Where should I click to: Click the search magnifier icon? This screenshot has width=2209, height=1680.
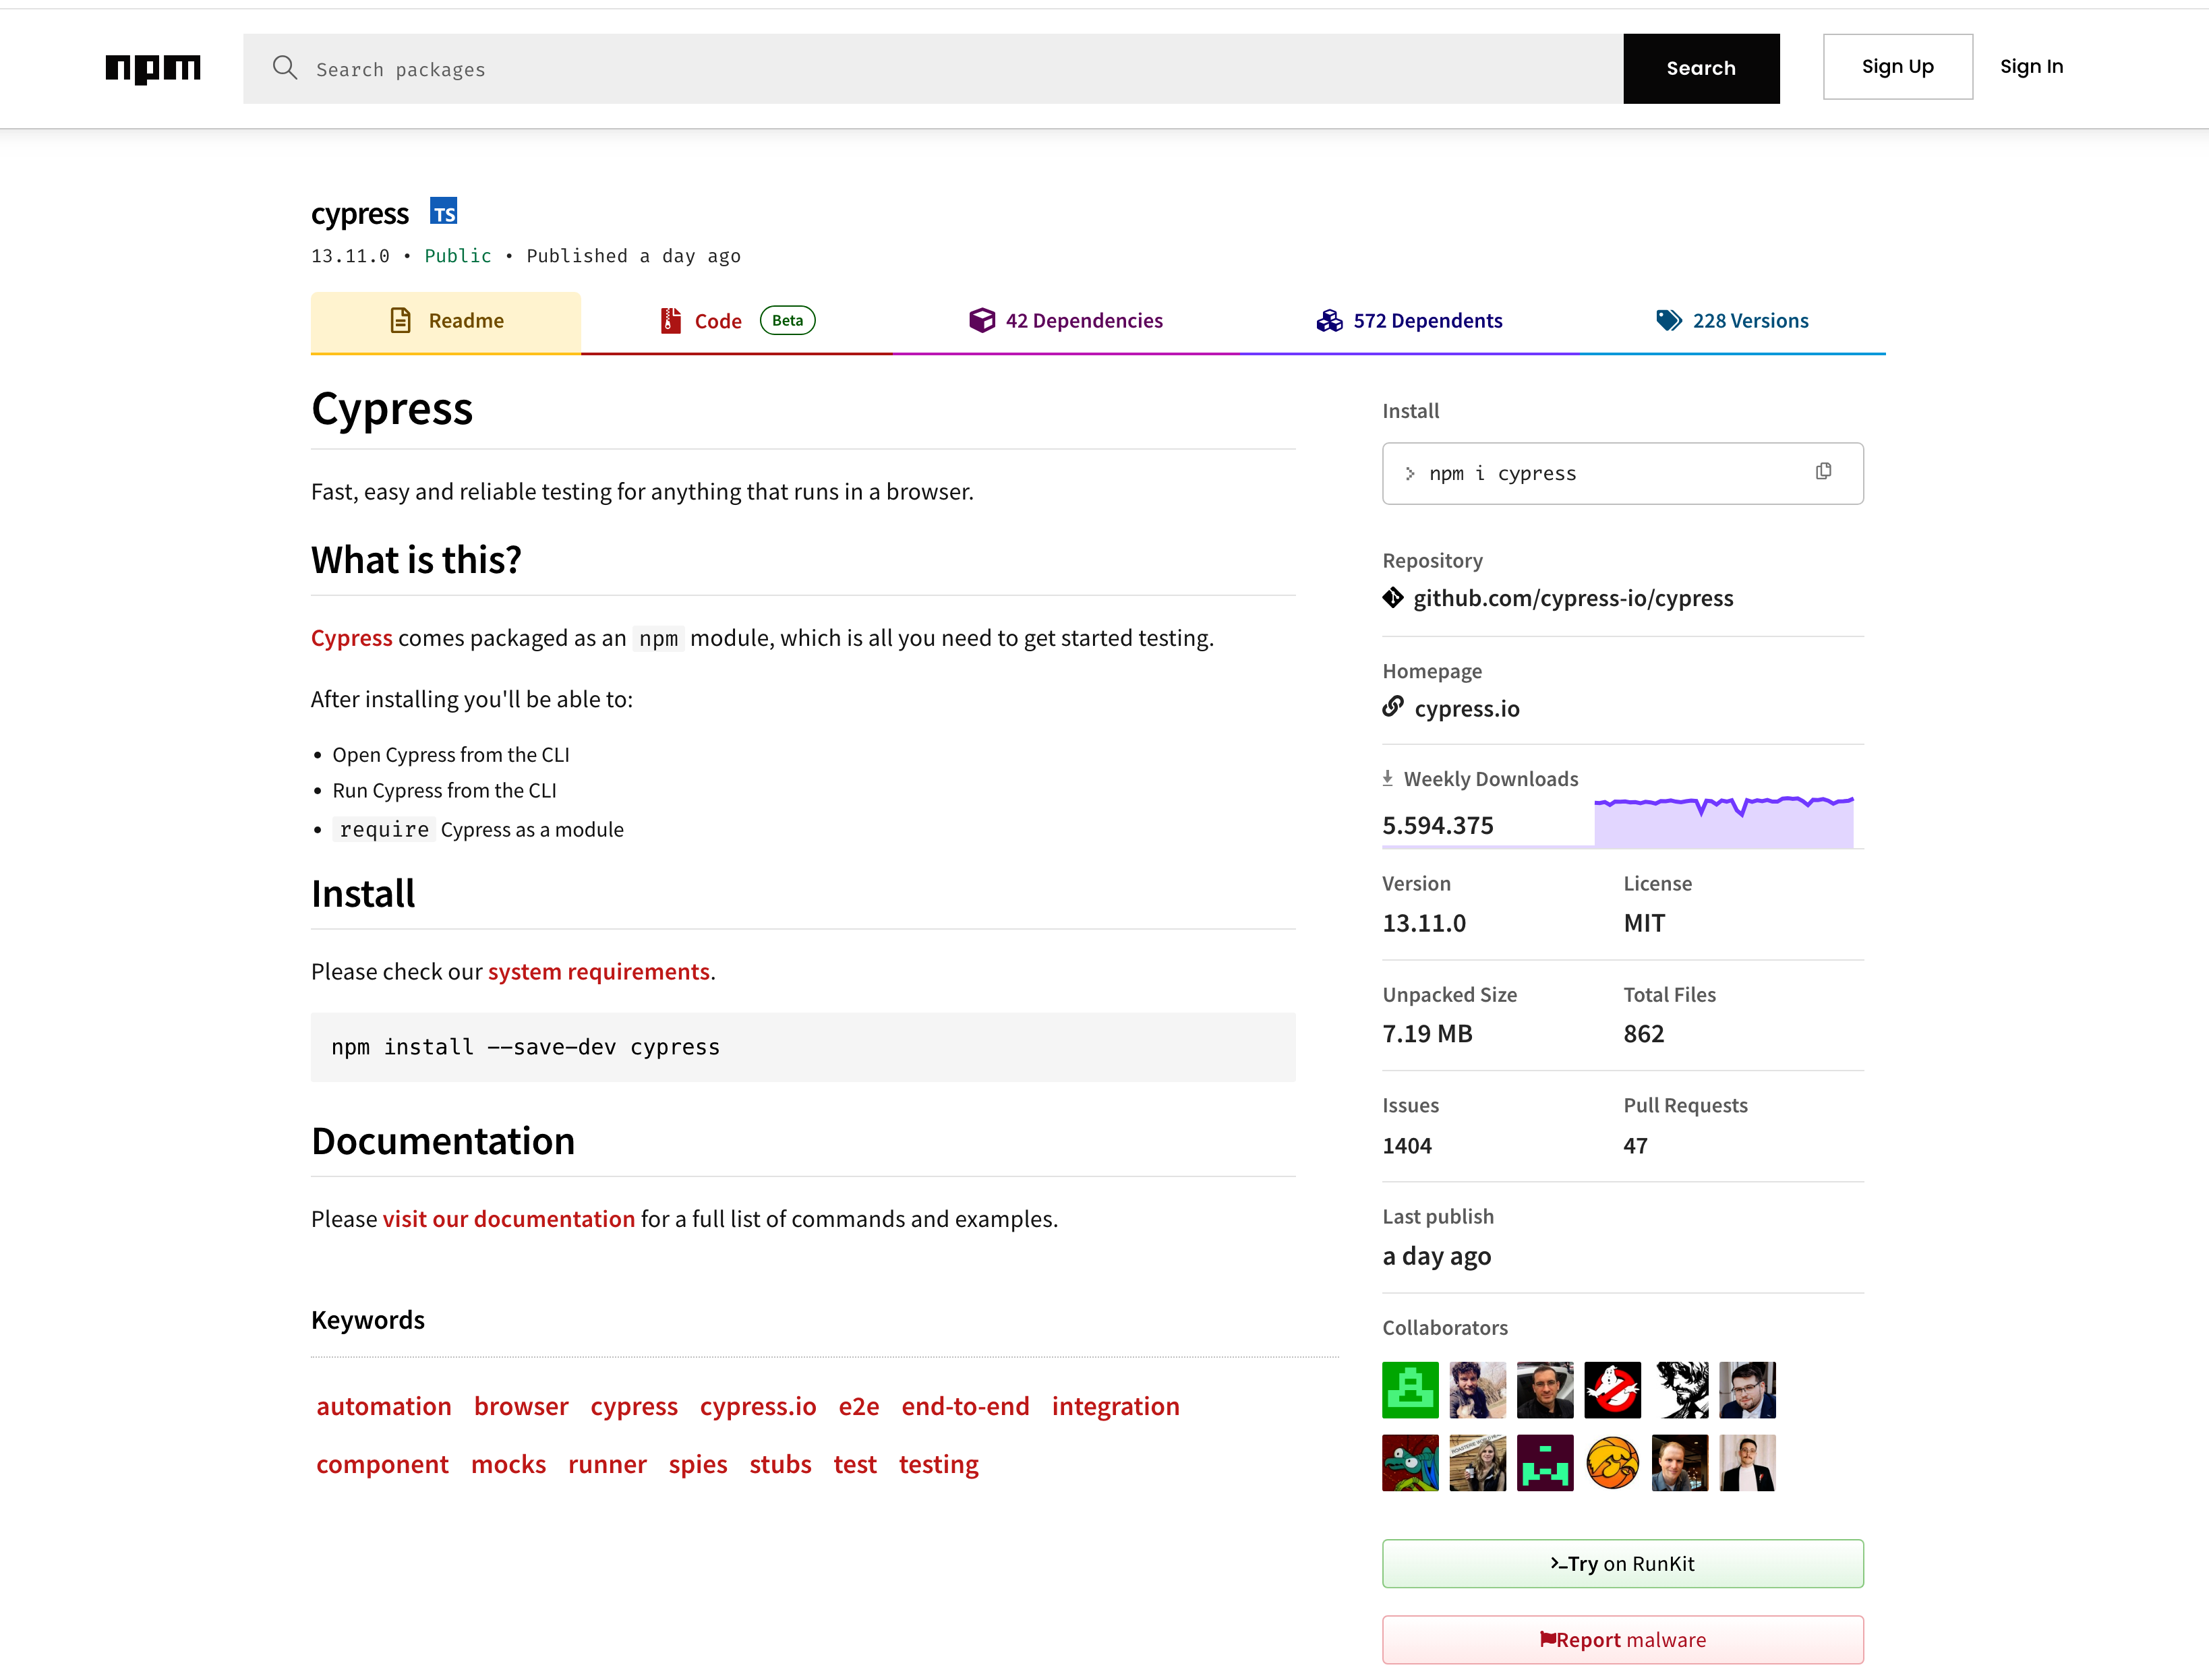point(285,68)
